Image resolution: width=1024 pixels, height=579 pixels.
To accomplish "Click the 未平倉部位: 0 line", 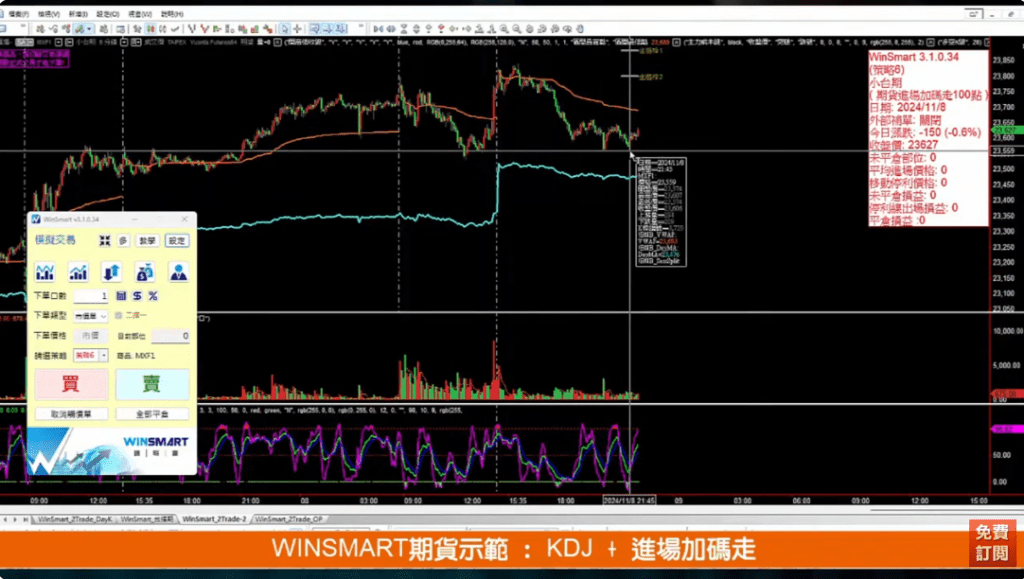I will tap(903, 158).
